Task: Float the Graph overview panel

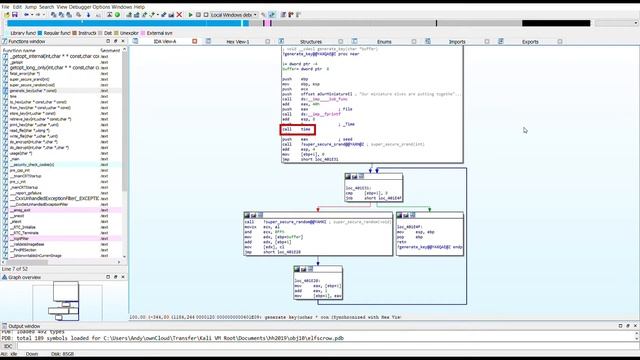Action: coord(116,277)
